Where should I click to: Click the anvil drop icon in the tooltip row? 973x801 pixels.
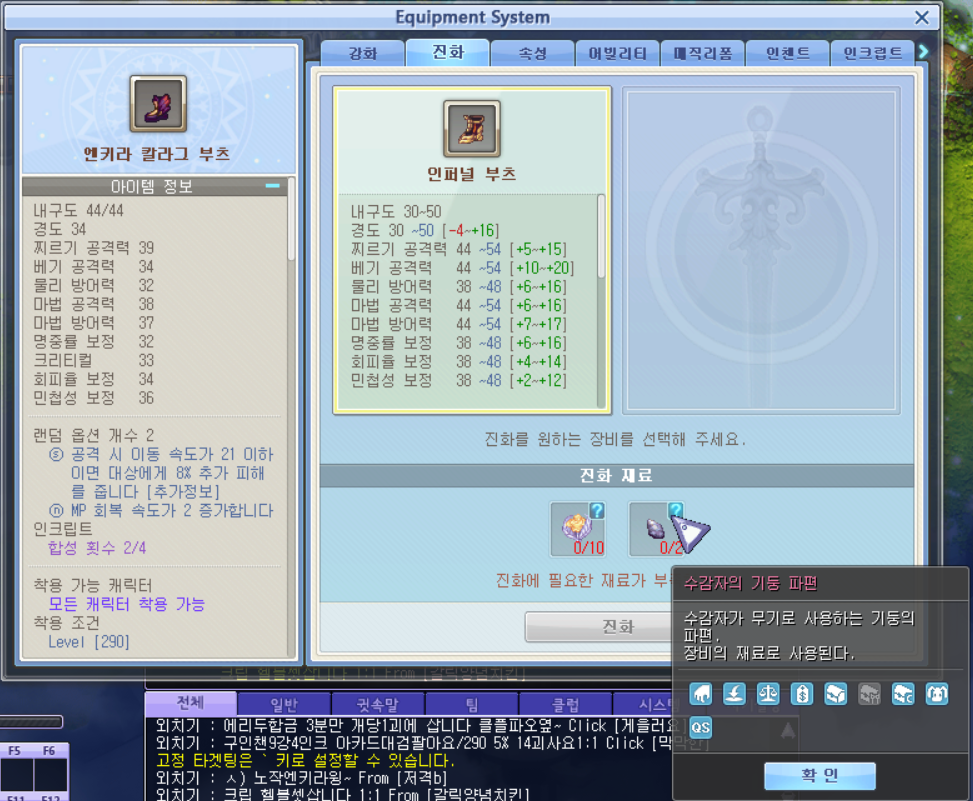coord(734,692)
